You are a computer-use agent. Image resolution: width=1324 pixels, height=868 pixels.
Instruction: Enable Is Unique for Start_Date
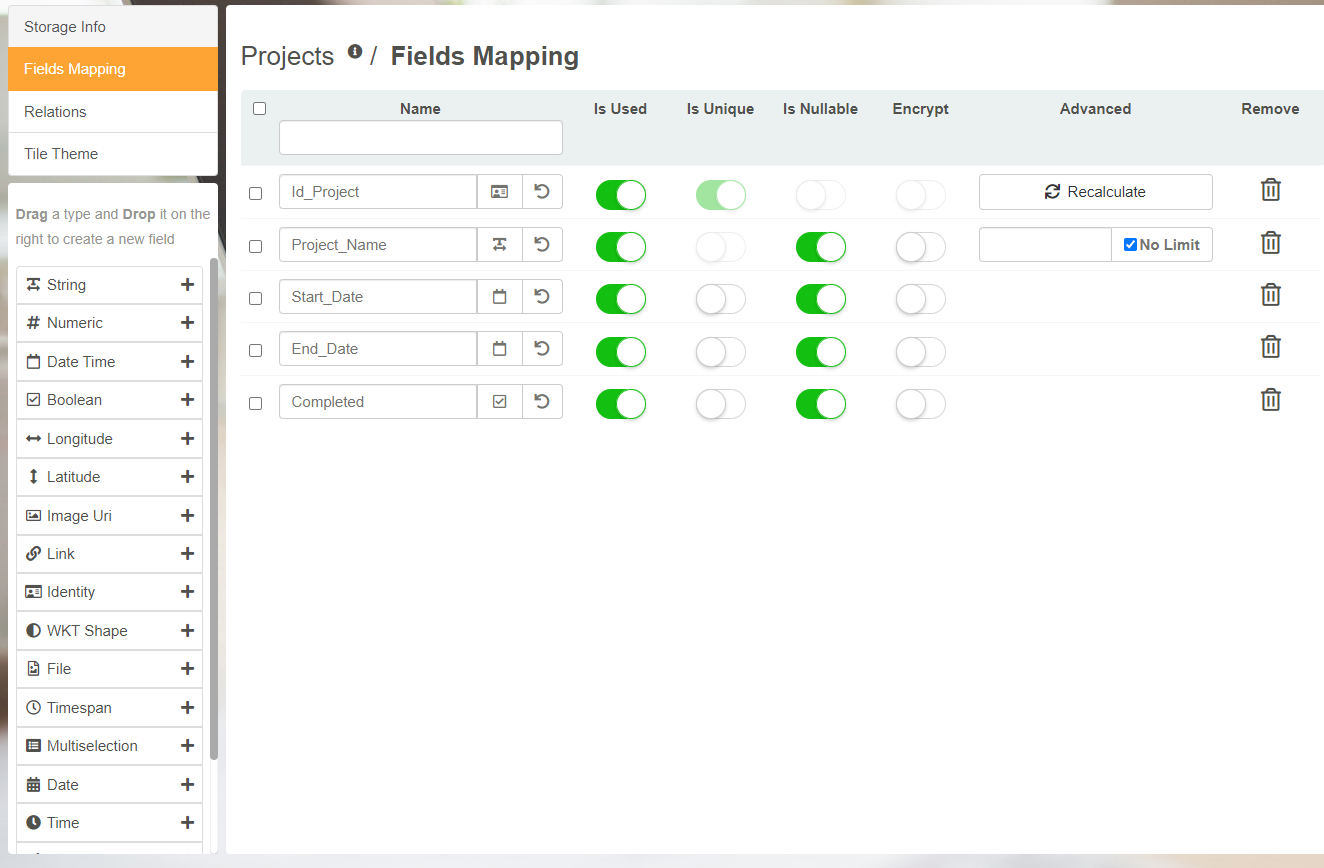click(720, 299)
